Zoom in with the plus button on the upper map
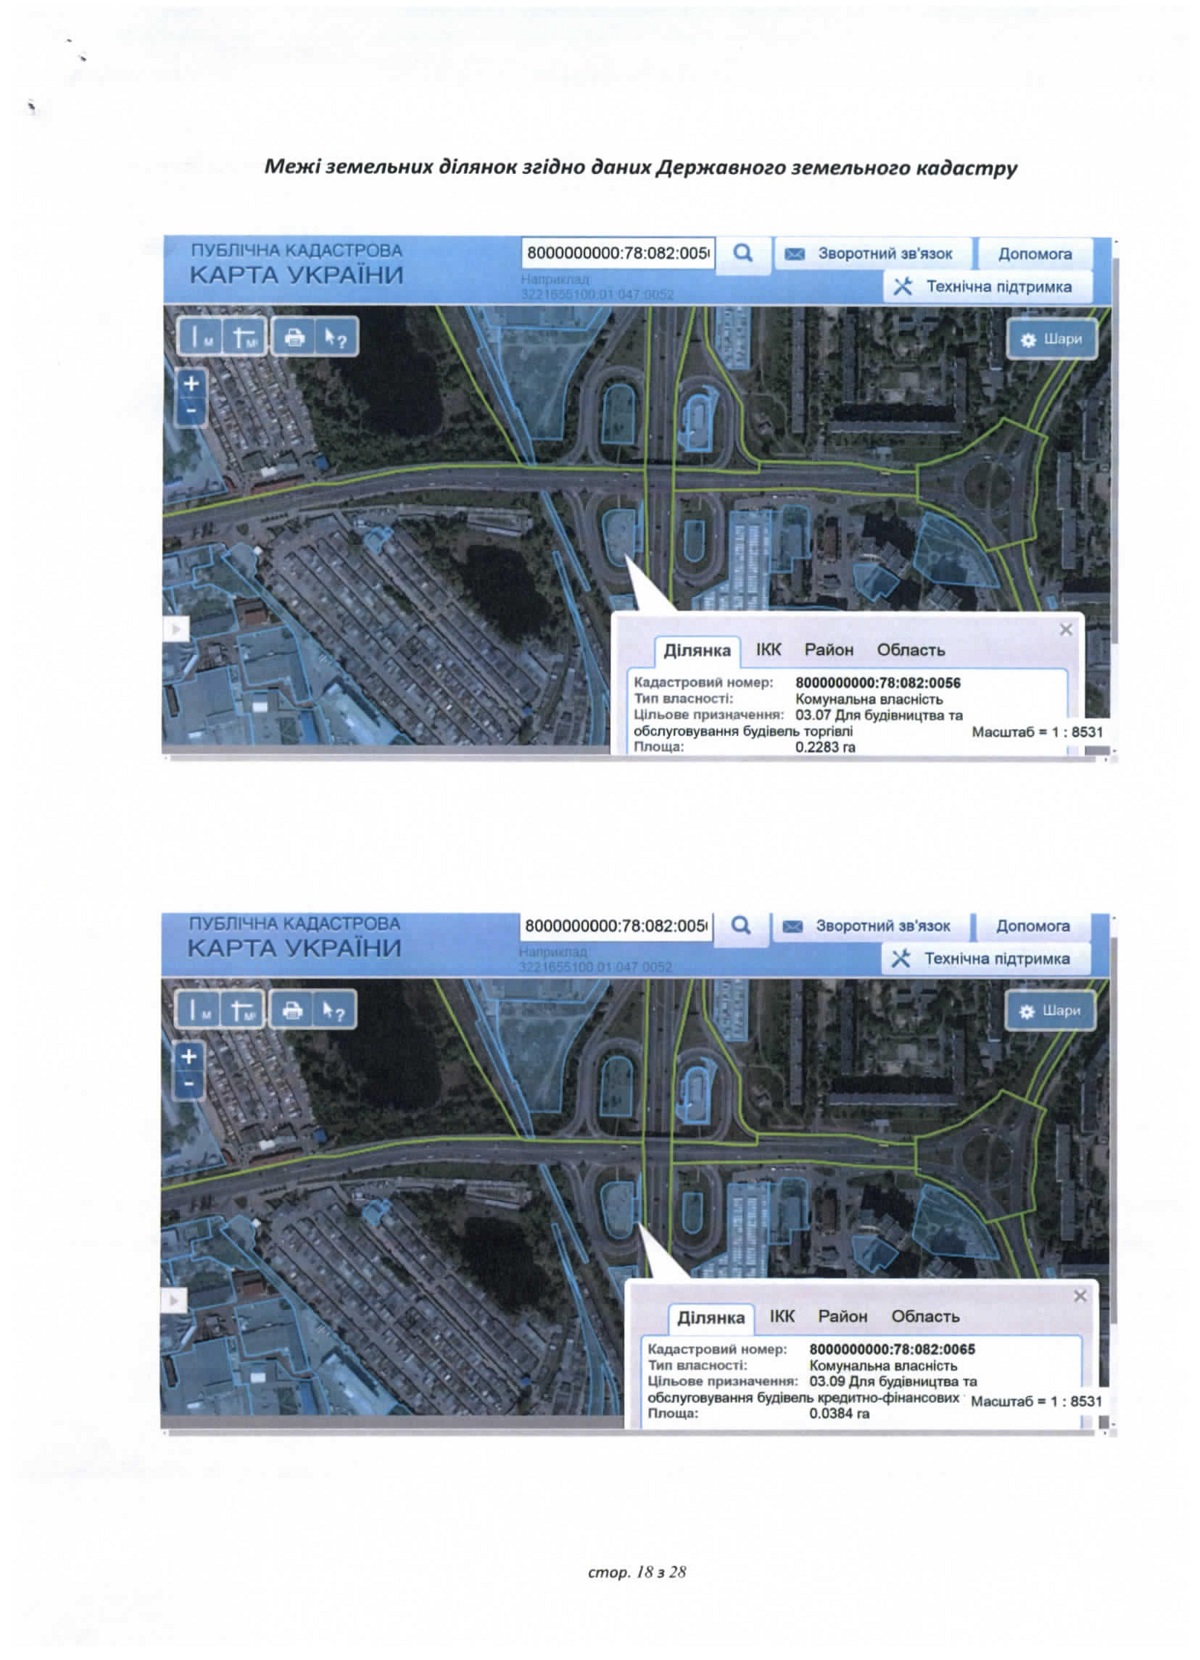The height and width of the screenshot is (1660, 1200). point(191,384)
